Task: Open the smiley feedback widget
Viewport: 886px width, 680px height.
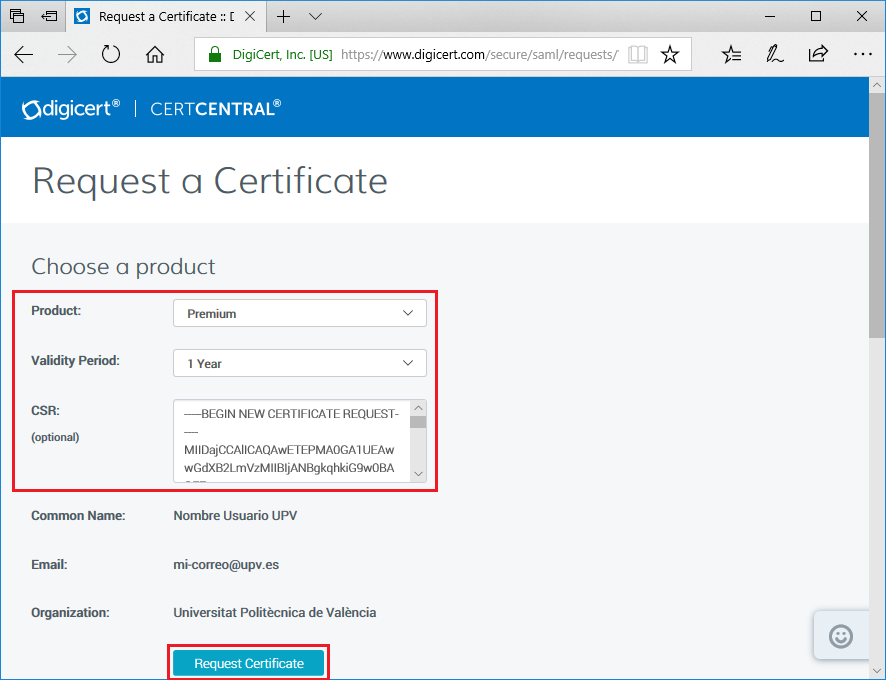Action: pyautogui.click(x=842, y=636)
